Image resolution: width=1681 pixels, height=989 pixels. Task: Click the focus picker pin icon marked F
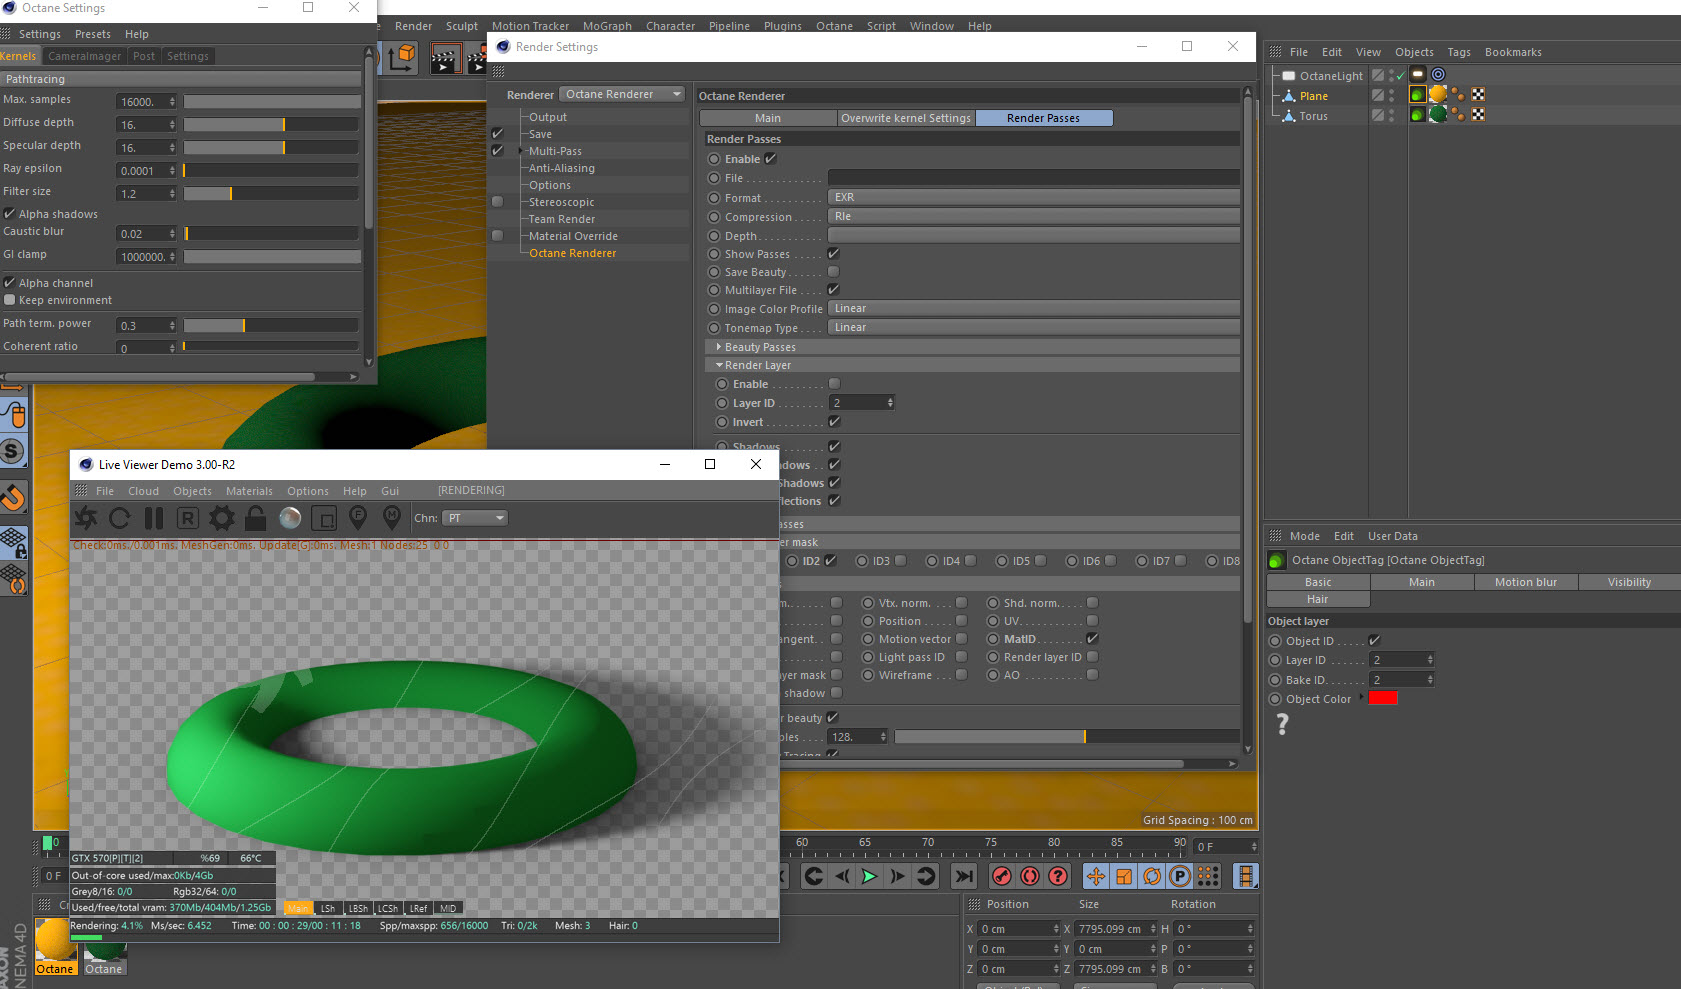pos(358,518)
